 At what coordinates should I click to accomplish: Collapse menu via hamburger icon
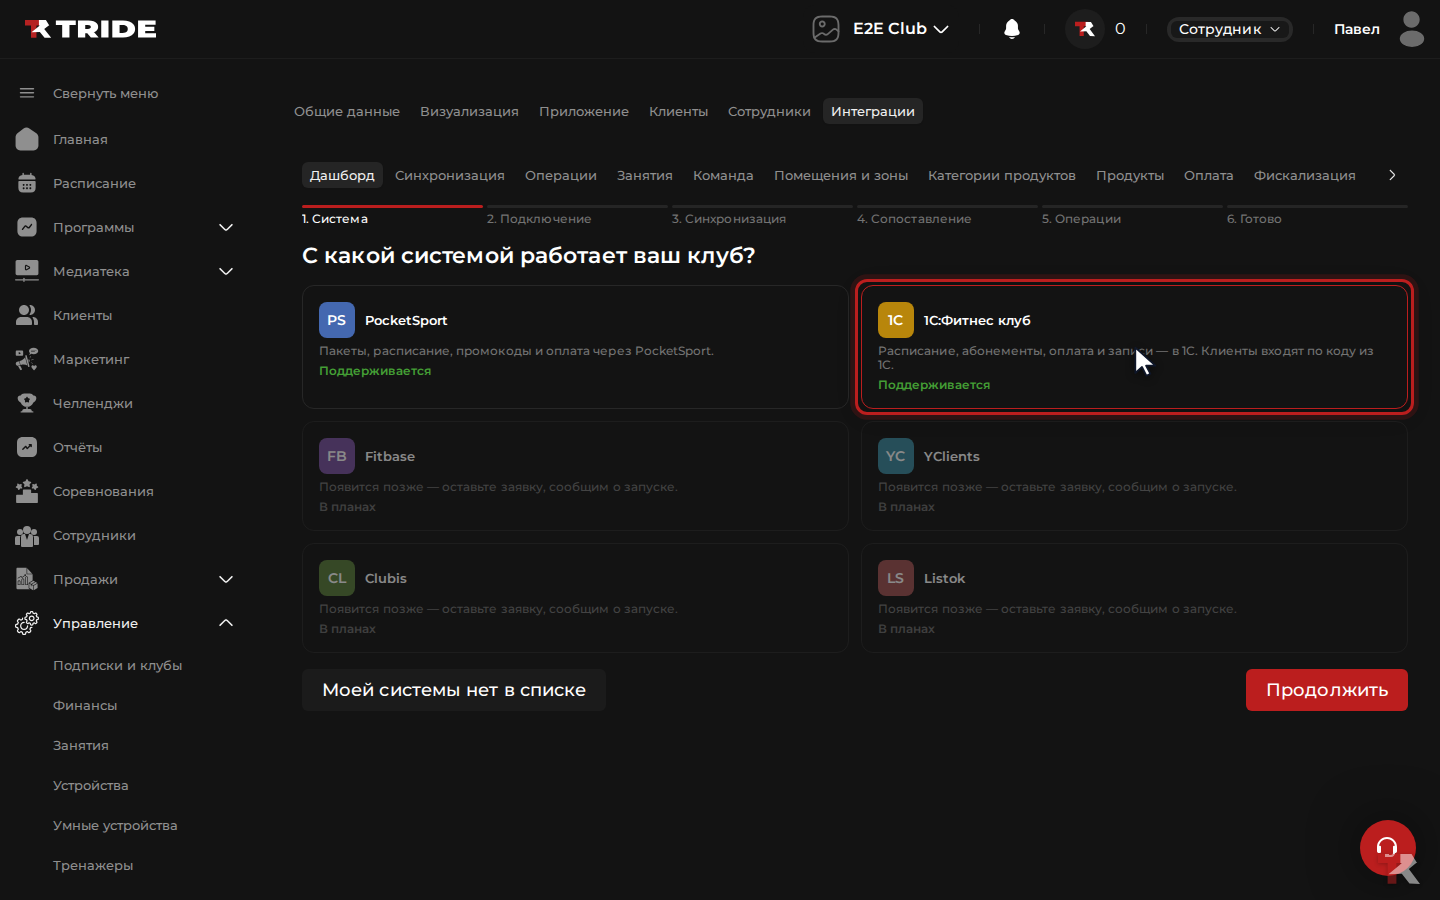pos(27,93)
